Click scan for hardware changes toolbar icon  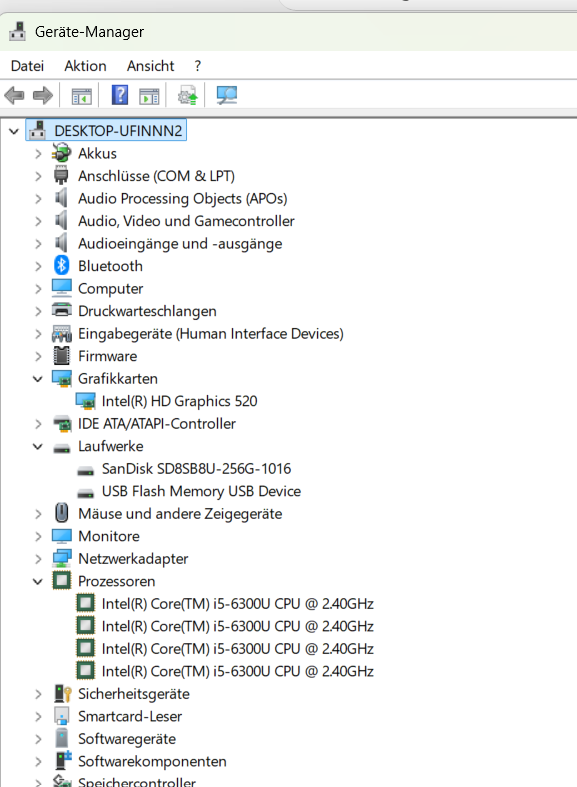[227, 95]
